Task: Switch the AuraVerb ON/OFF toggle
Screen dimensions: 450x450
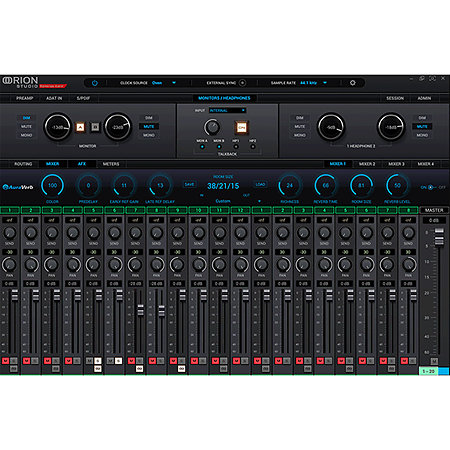Action: point(431,187)
